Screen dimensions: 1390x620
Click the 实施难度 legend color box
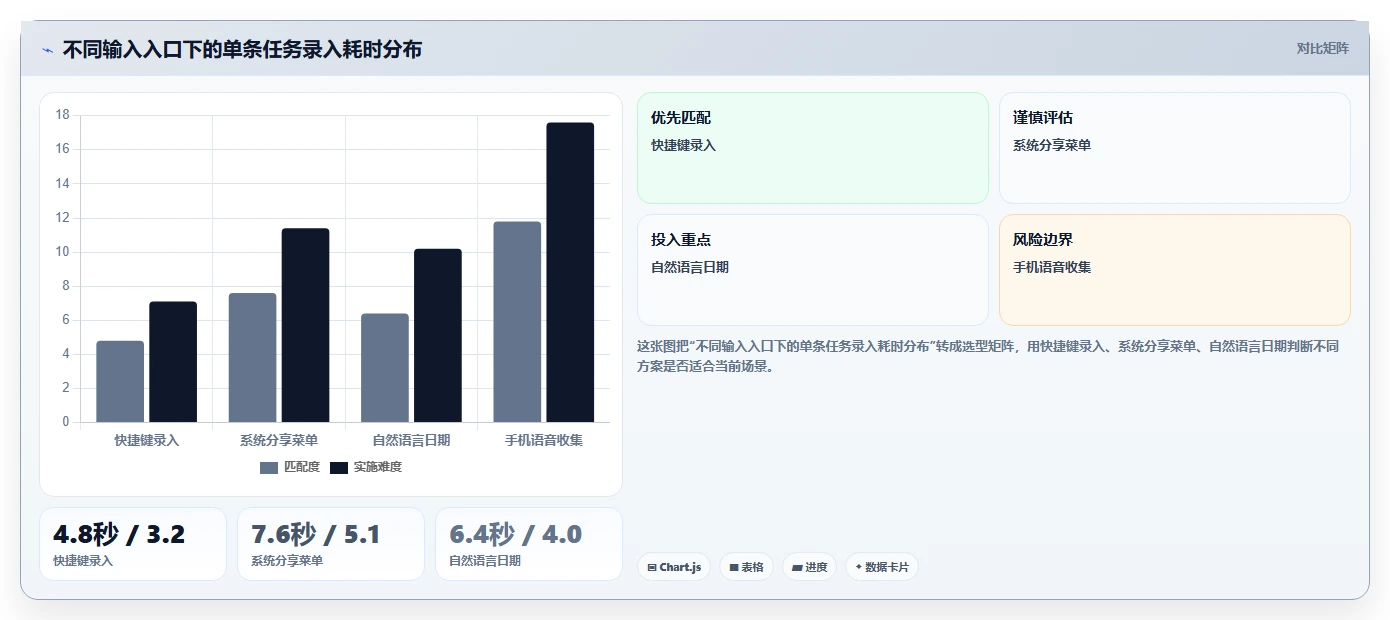[x=339, y=467]
